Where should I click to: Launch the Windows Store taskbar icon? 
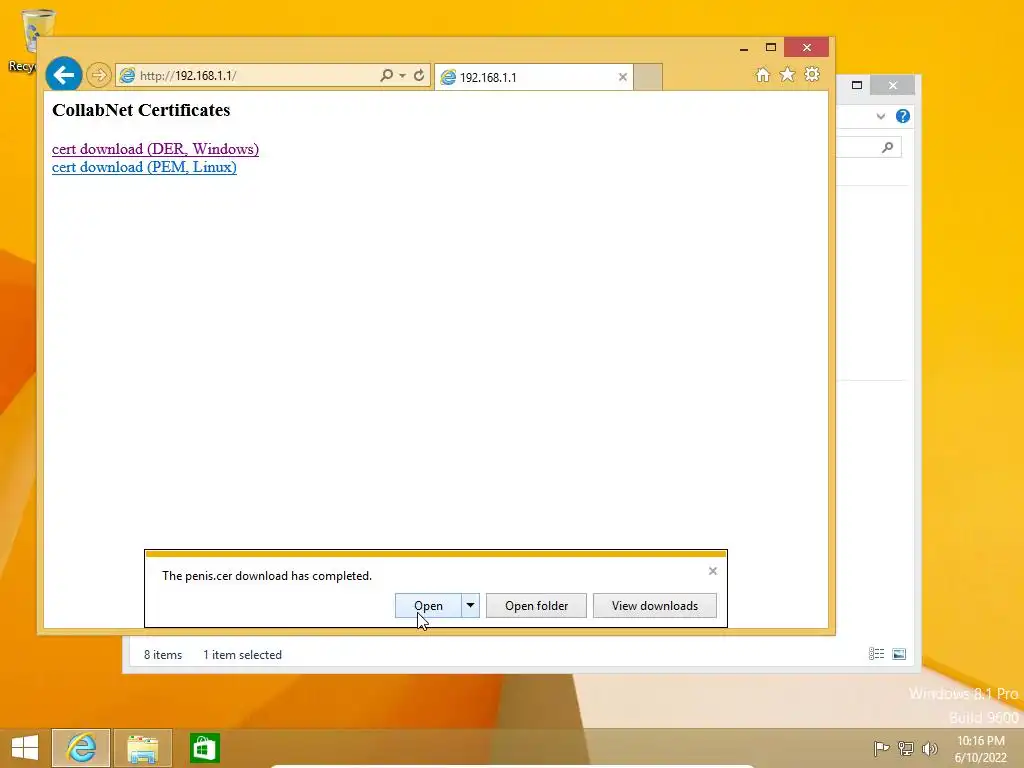point(204,748)
